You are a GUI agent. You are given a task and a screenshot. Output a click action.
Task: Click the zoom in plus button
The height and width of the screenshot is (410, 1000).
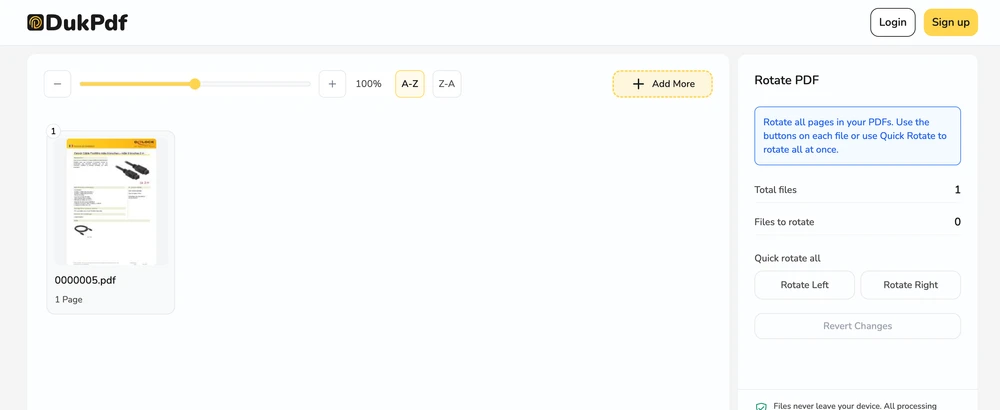[x=332, y=84]
